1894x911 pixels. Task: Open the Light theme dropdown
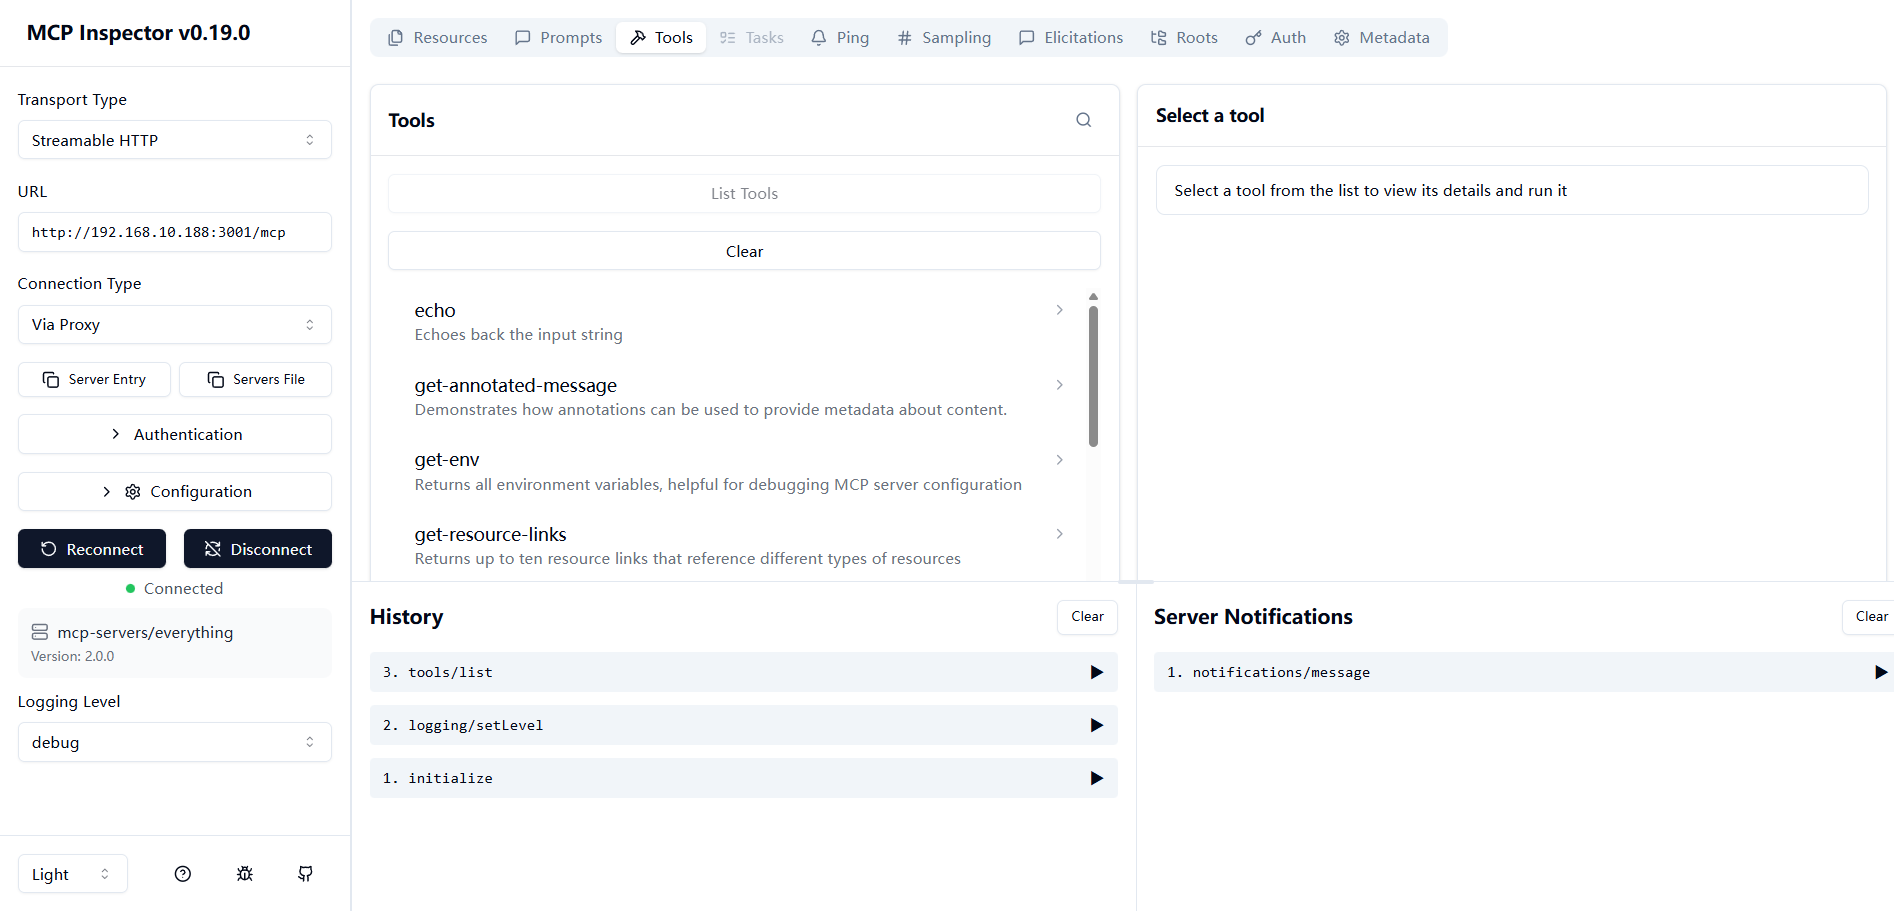coord(73,874)
